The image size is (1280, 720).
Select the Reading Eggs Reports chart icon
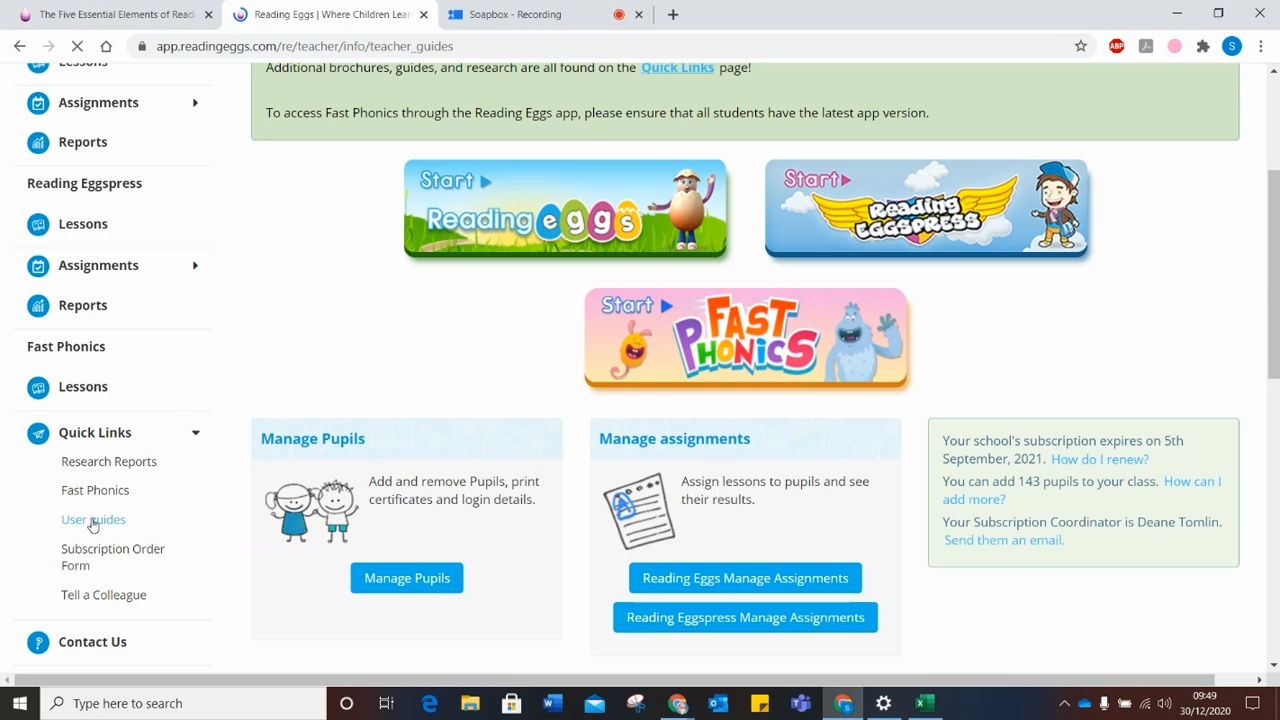[38, 142]
